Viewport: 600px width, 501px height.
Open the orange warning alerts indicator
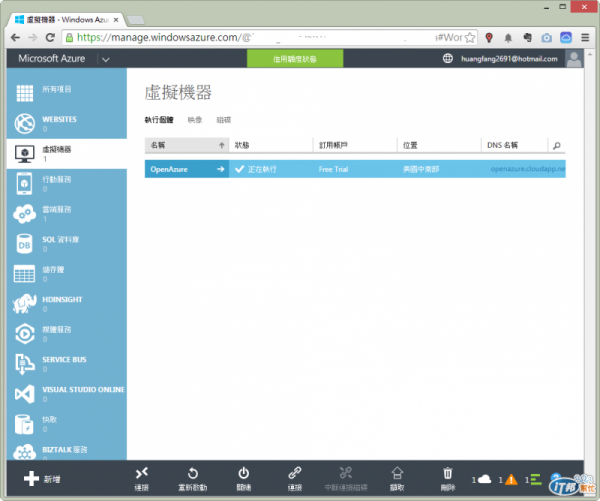(508, 480)
